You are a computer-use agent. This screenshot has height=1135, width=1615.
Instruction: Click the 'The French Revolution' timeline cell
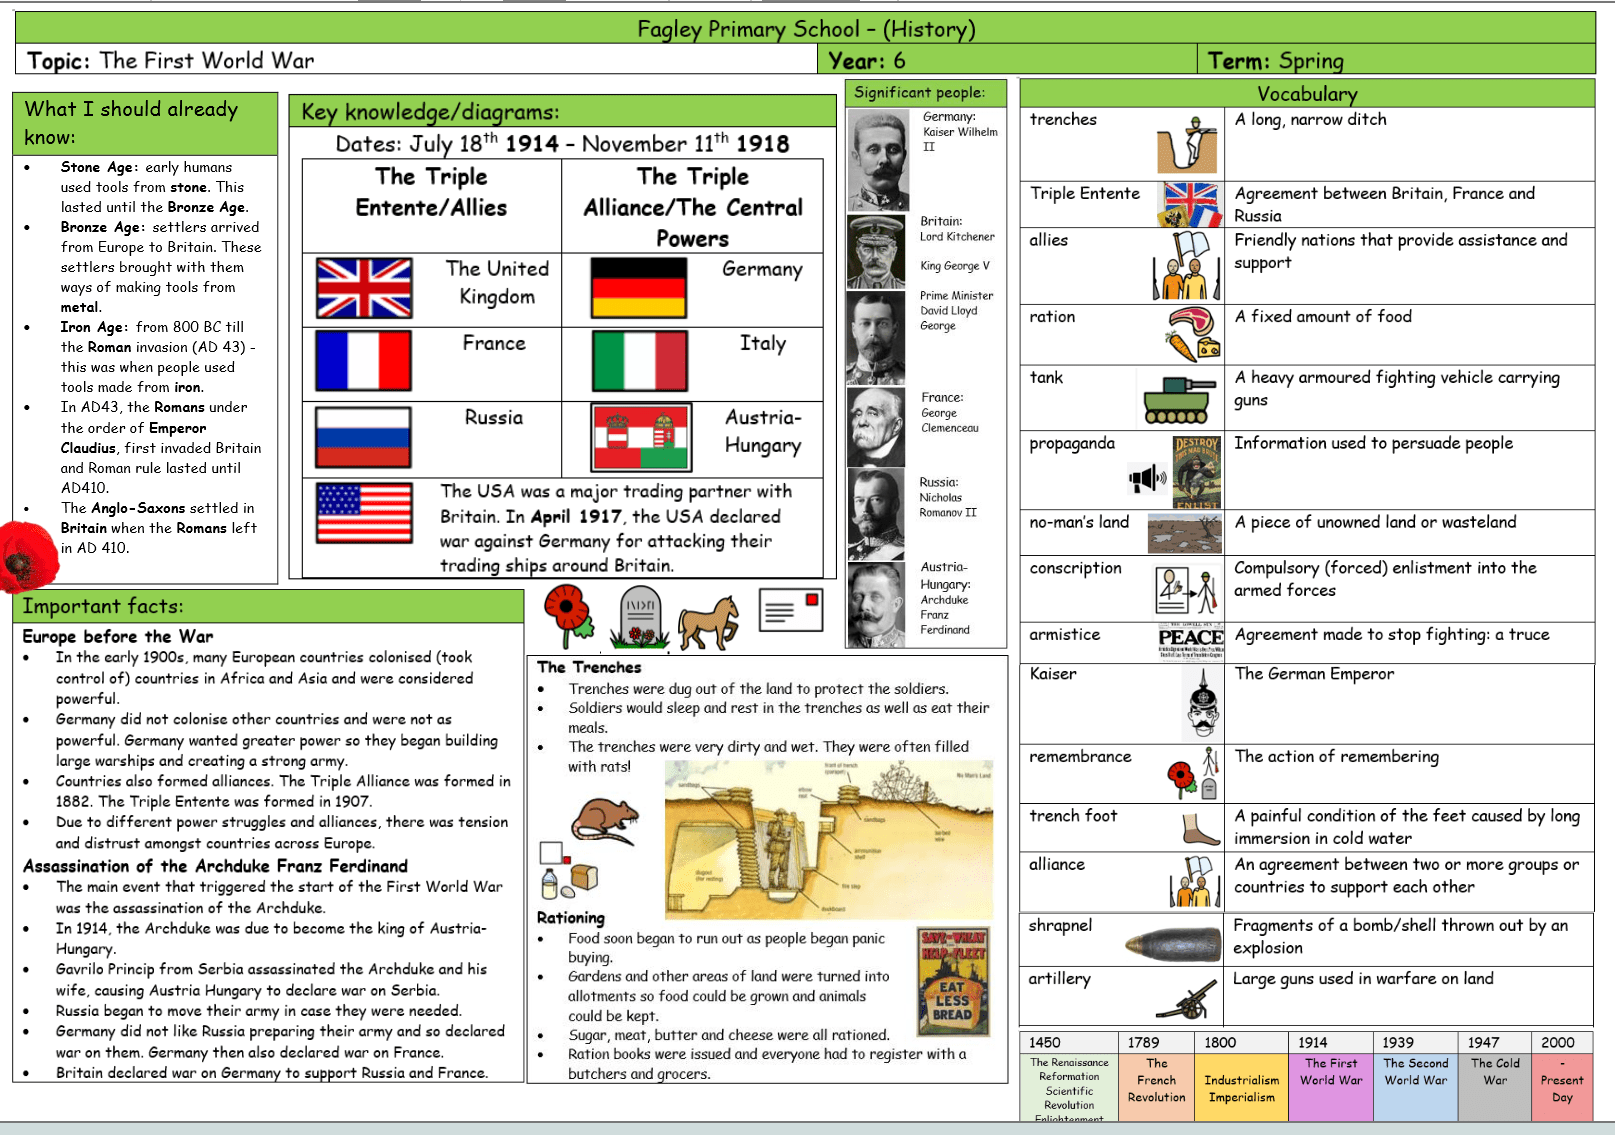(1157, 1086)
